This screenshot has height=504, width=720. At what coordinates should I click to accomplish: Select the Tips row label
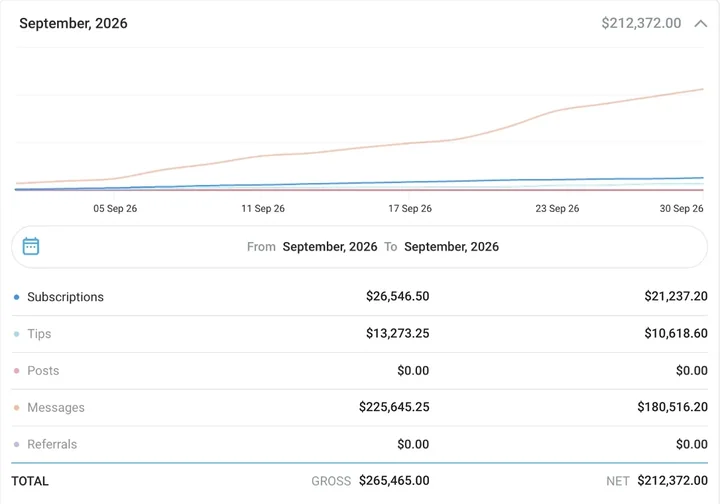tap(39, 334)
